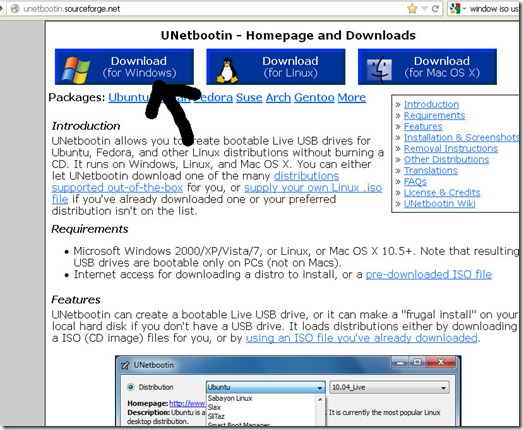
Task: Bookmark page with star icon
Action: [x=412, y=8]
